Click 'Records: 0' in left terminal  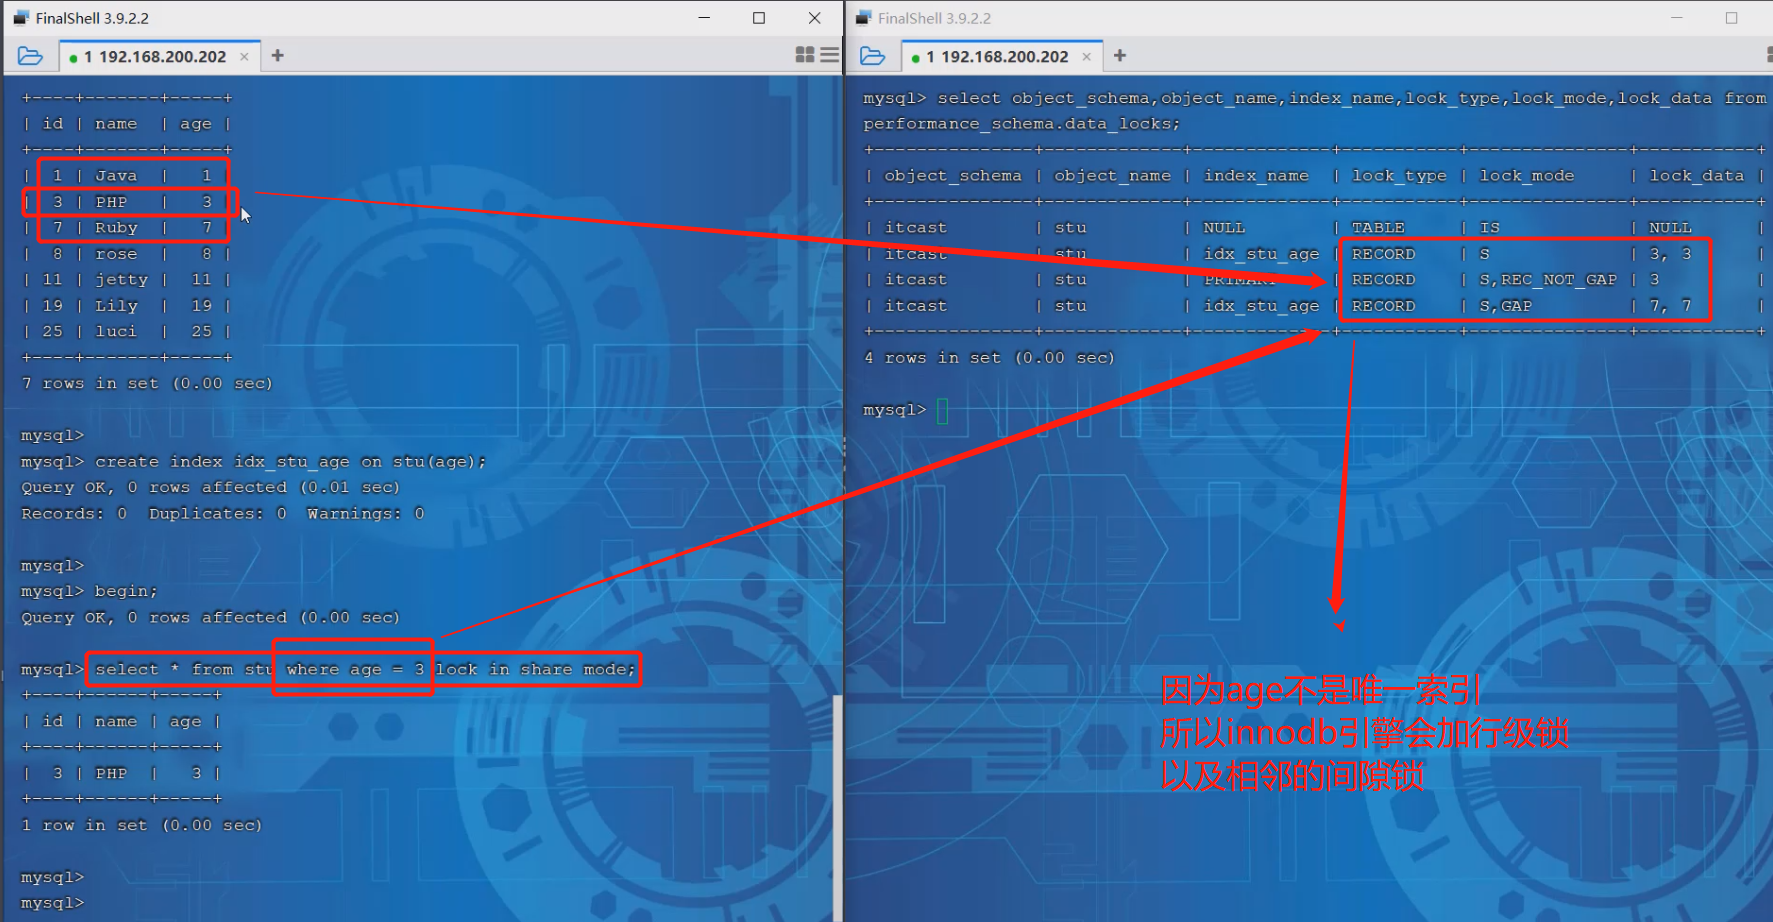click(x=74, y=514)
